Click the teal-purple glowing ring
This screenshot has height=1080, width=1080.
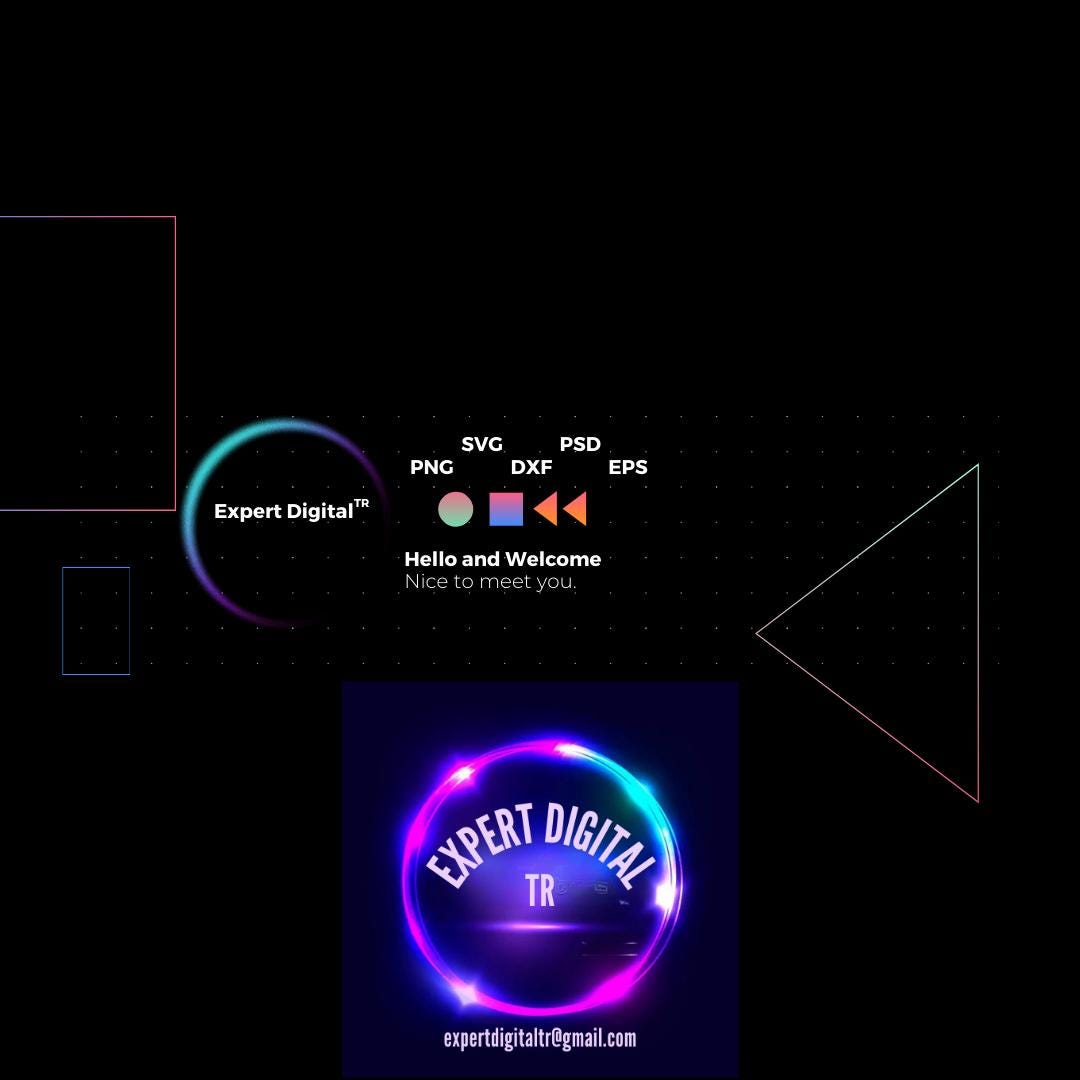click(285, 522)
